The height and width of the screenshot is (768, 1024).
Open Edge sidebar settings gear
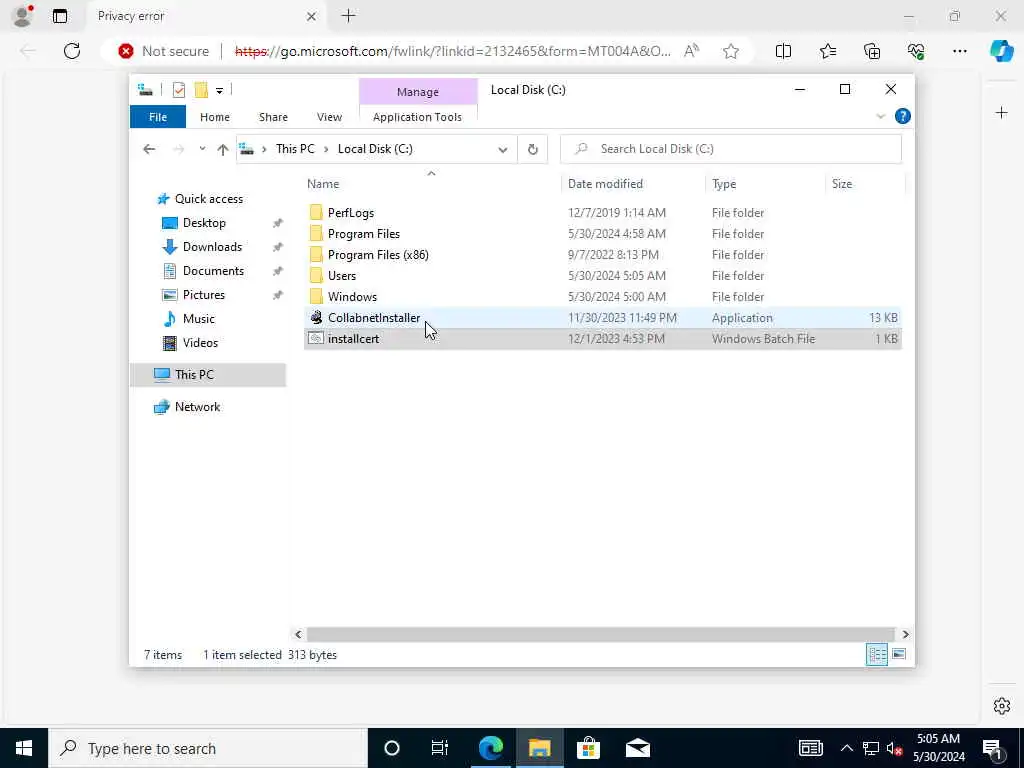1001,706
